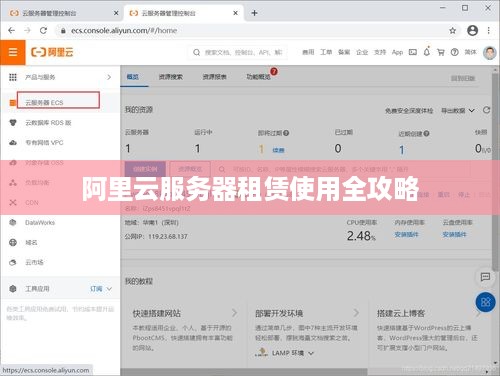
Task: Click 安装插件 under 云盘使用率
Action: (x=454, y=235)
